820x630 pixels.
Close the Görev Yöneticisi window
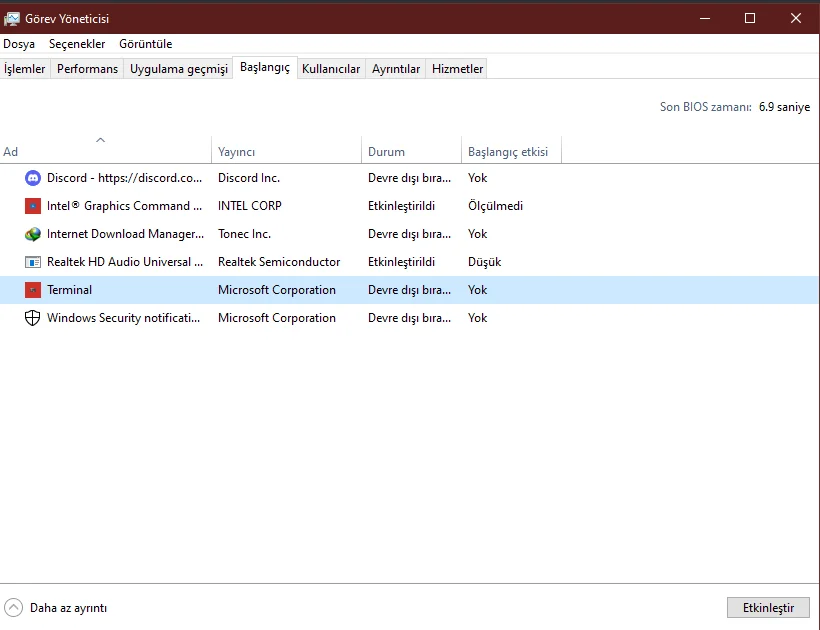click(x=795, y=18)
